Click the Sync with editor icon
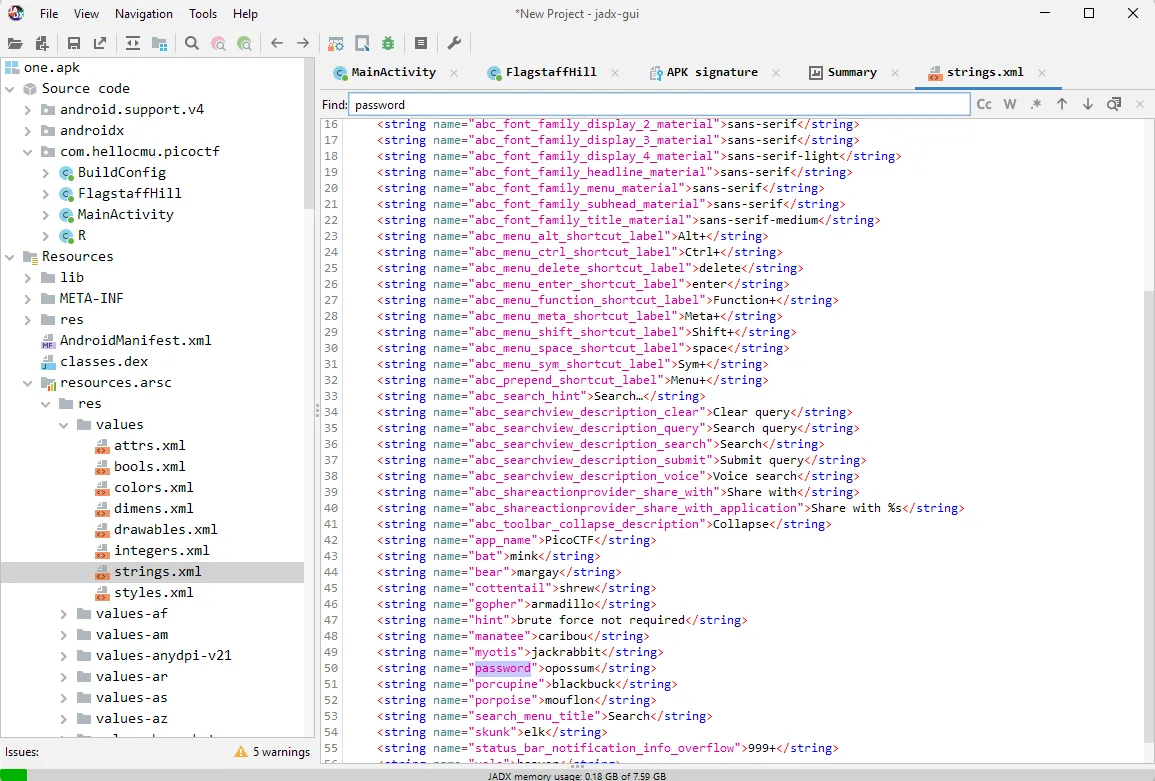The height and width of the screenshot is (781, 1155). (x=133, y=43)
